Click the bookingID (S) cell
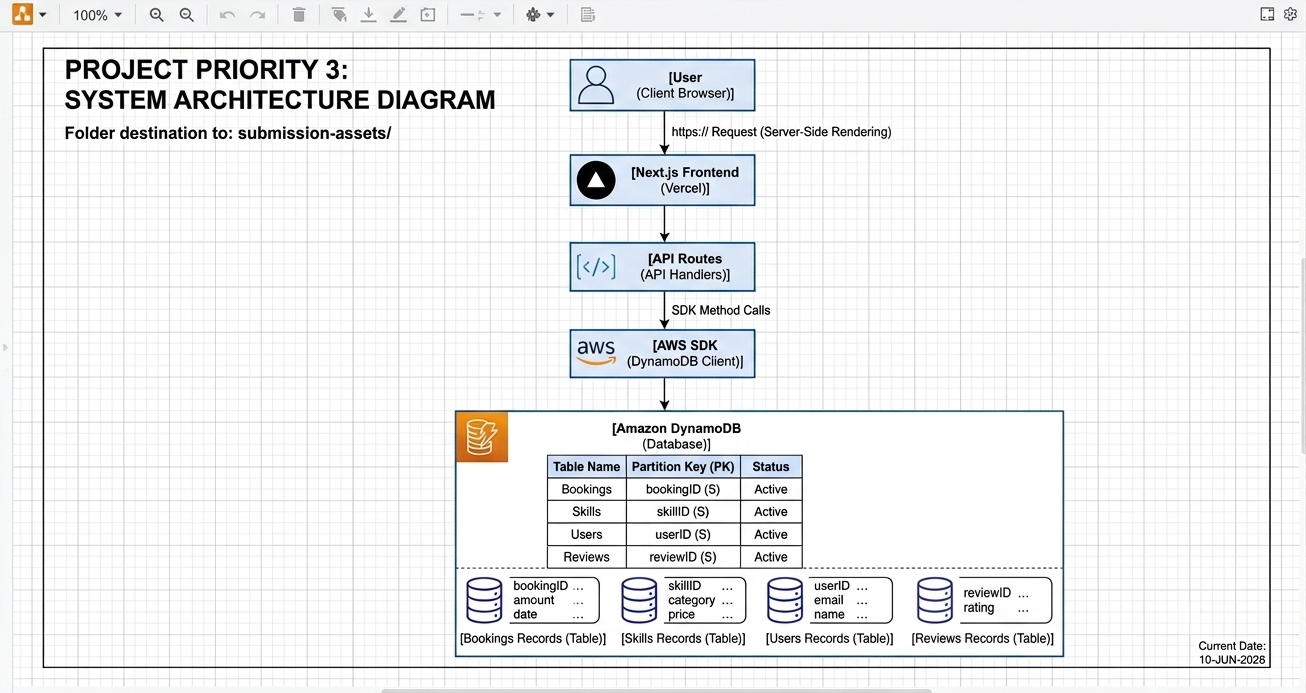The width and height of the screenshot is (1306, 693). pos(683,489)
